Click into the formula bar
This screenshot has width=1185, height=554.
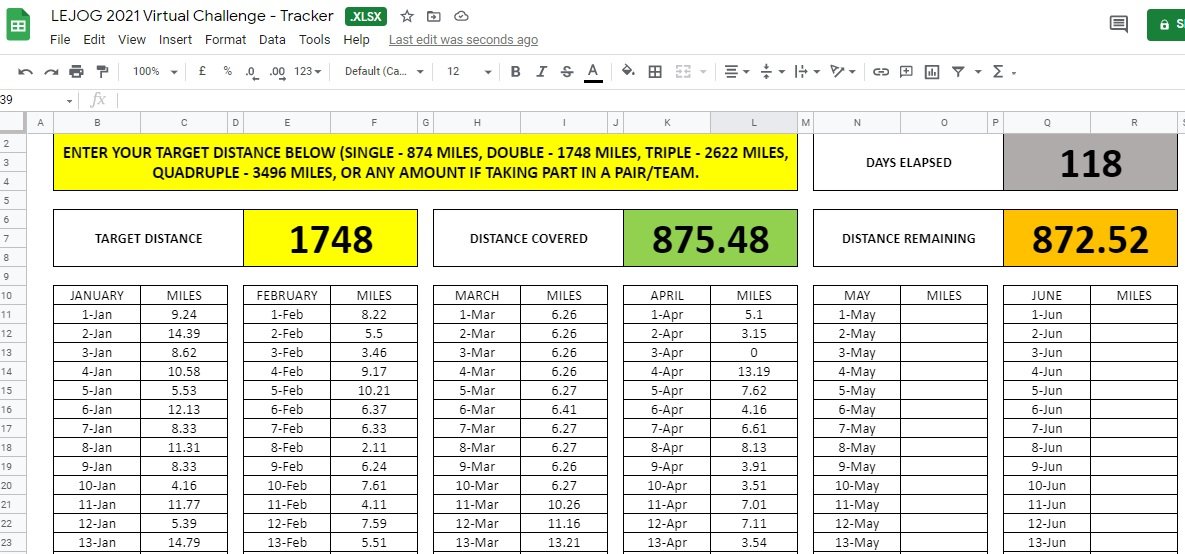(x=650, y=101)
